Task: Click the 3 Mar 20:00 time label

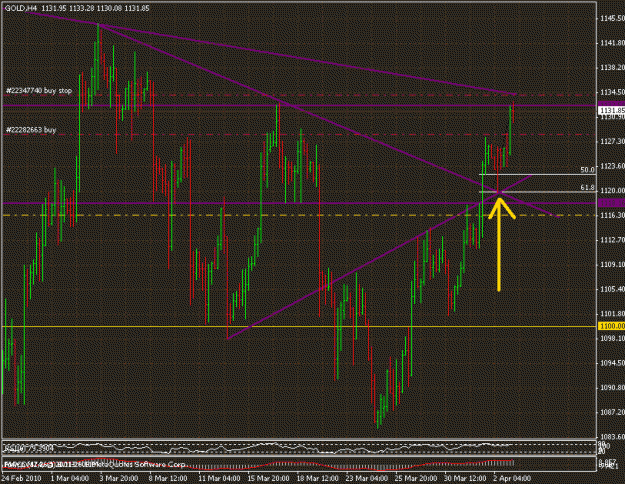Action: (119, 478)
